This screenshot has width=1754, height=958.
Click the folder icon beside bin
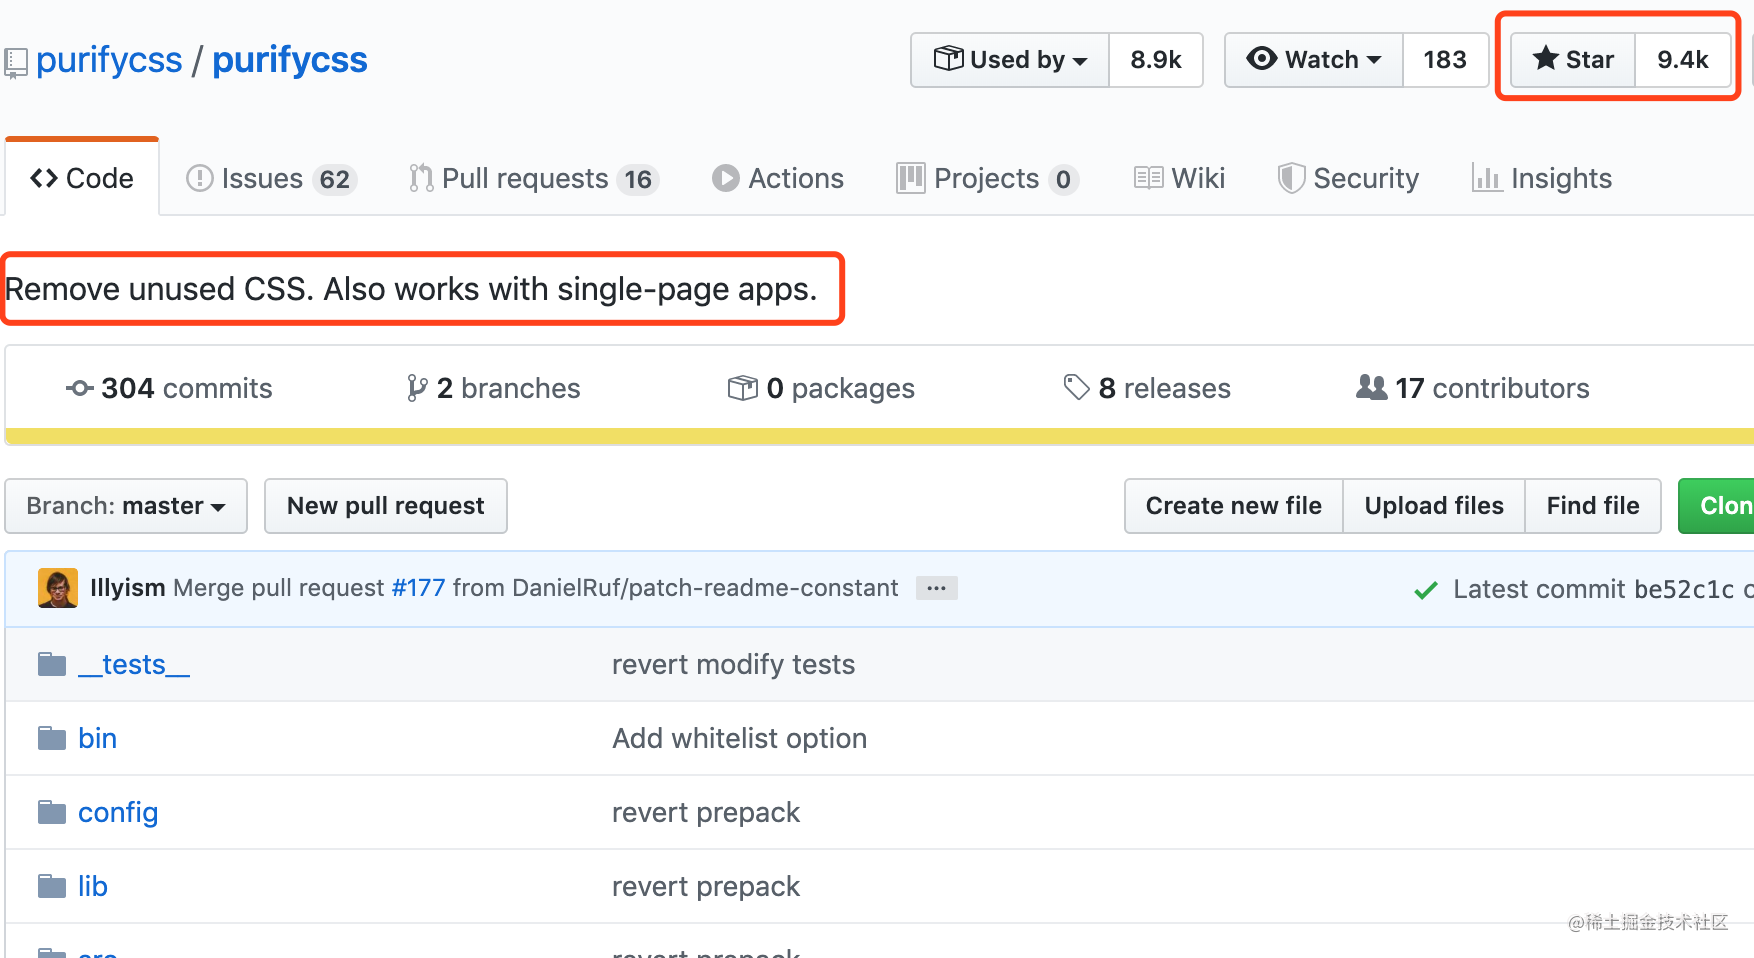[x=52, y=739]
